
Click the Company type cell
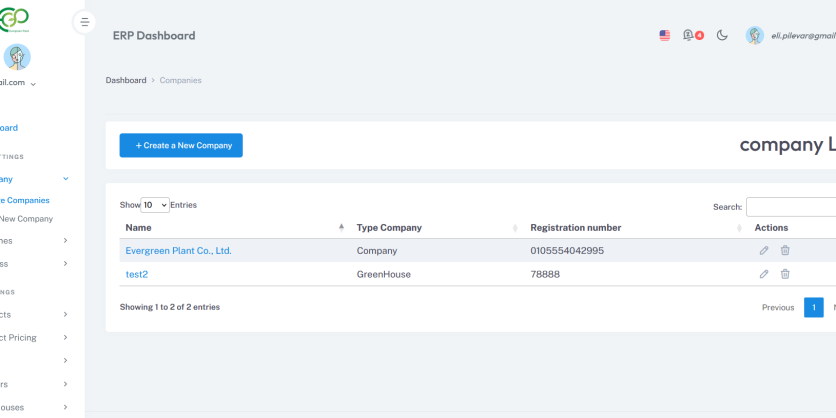(376, 251)
